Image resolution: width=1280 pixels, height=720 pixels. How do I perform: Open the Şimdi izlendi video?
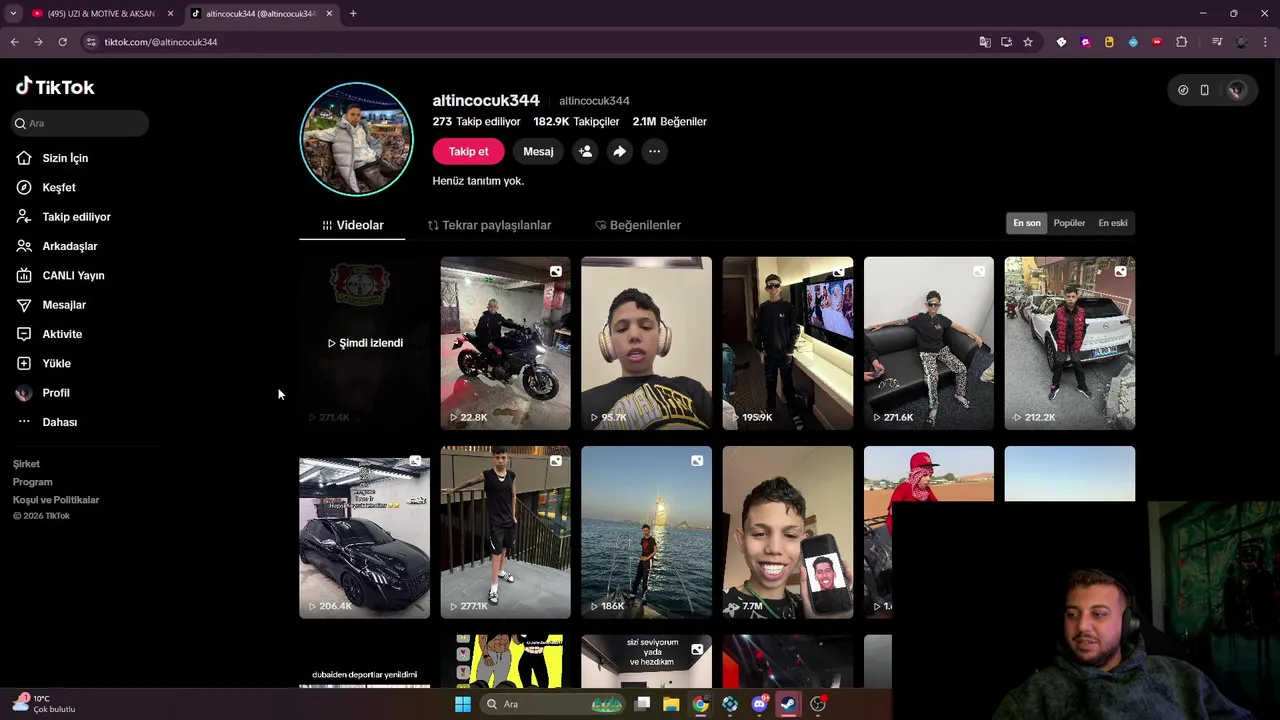[x=364, y=343]
